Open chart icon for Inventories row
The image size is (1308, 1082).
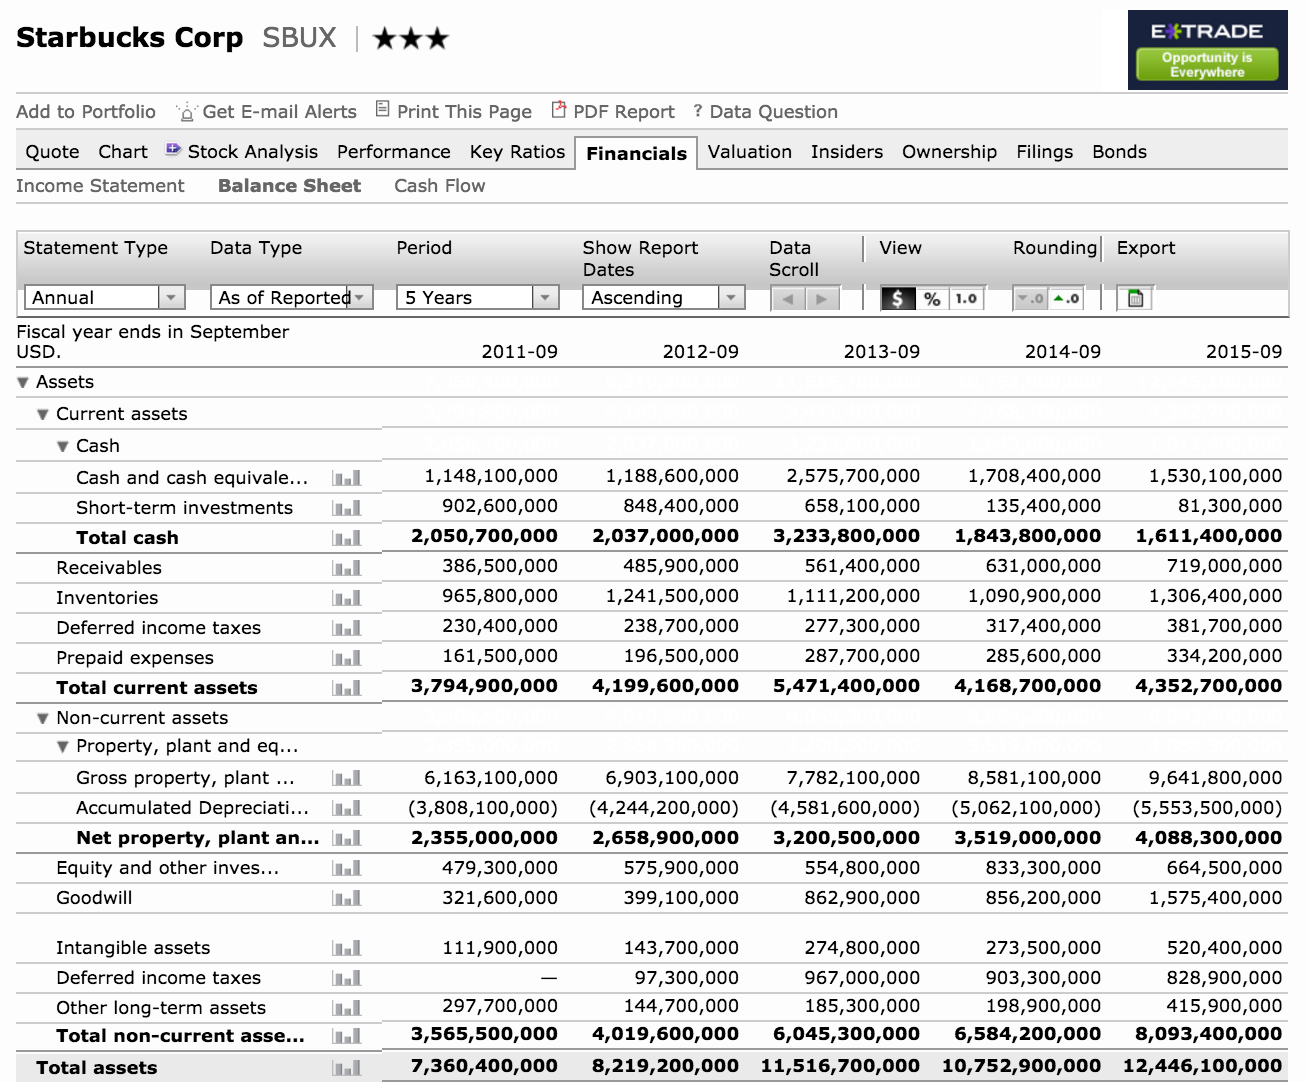[x=347, y=598]
